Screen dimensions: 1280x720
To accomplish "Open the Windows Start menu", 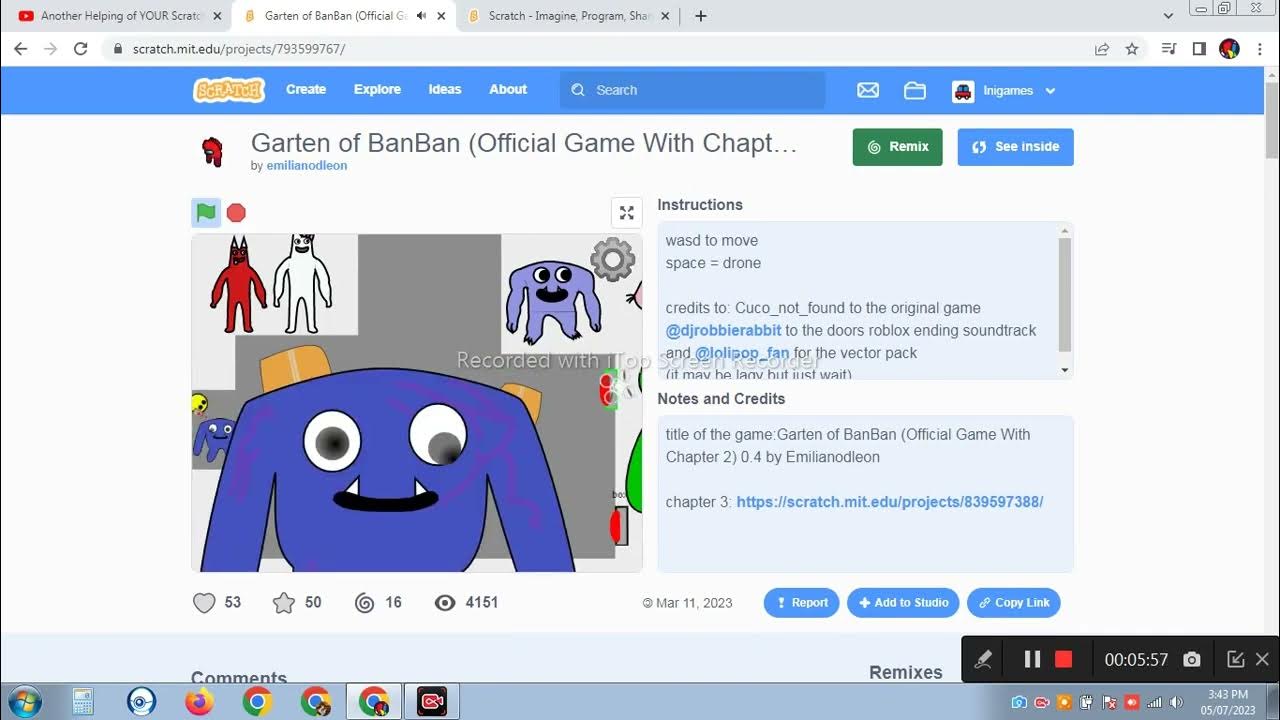I will click(23, 702).
